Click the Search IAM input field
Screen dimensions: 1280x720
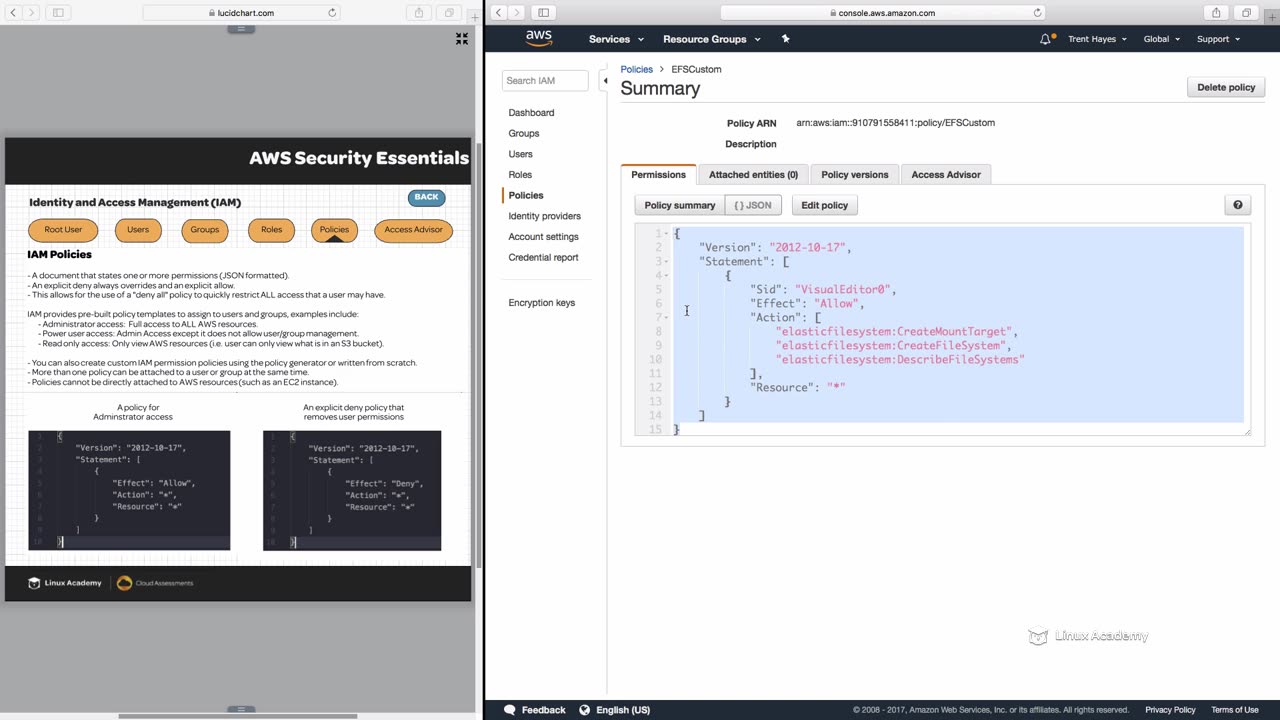(544, 80)
